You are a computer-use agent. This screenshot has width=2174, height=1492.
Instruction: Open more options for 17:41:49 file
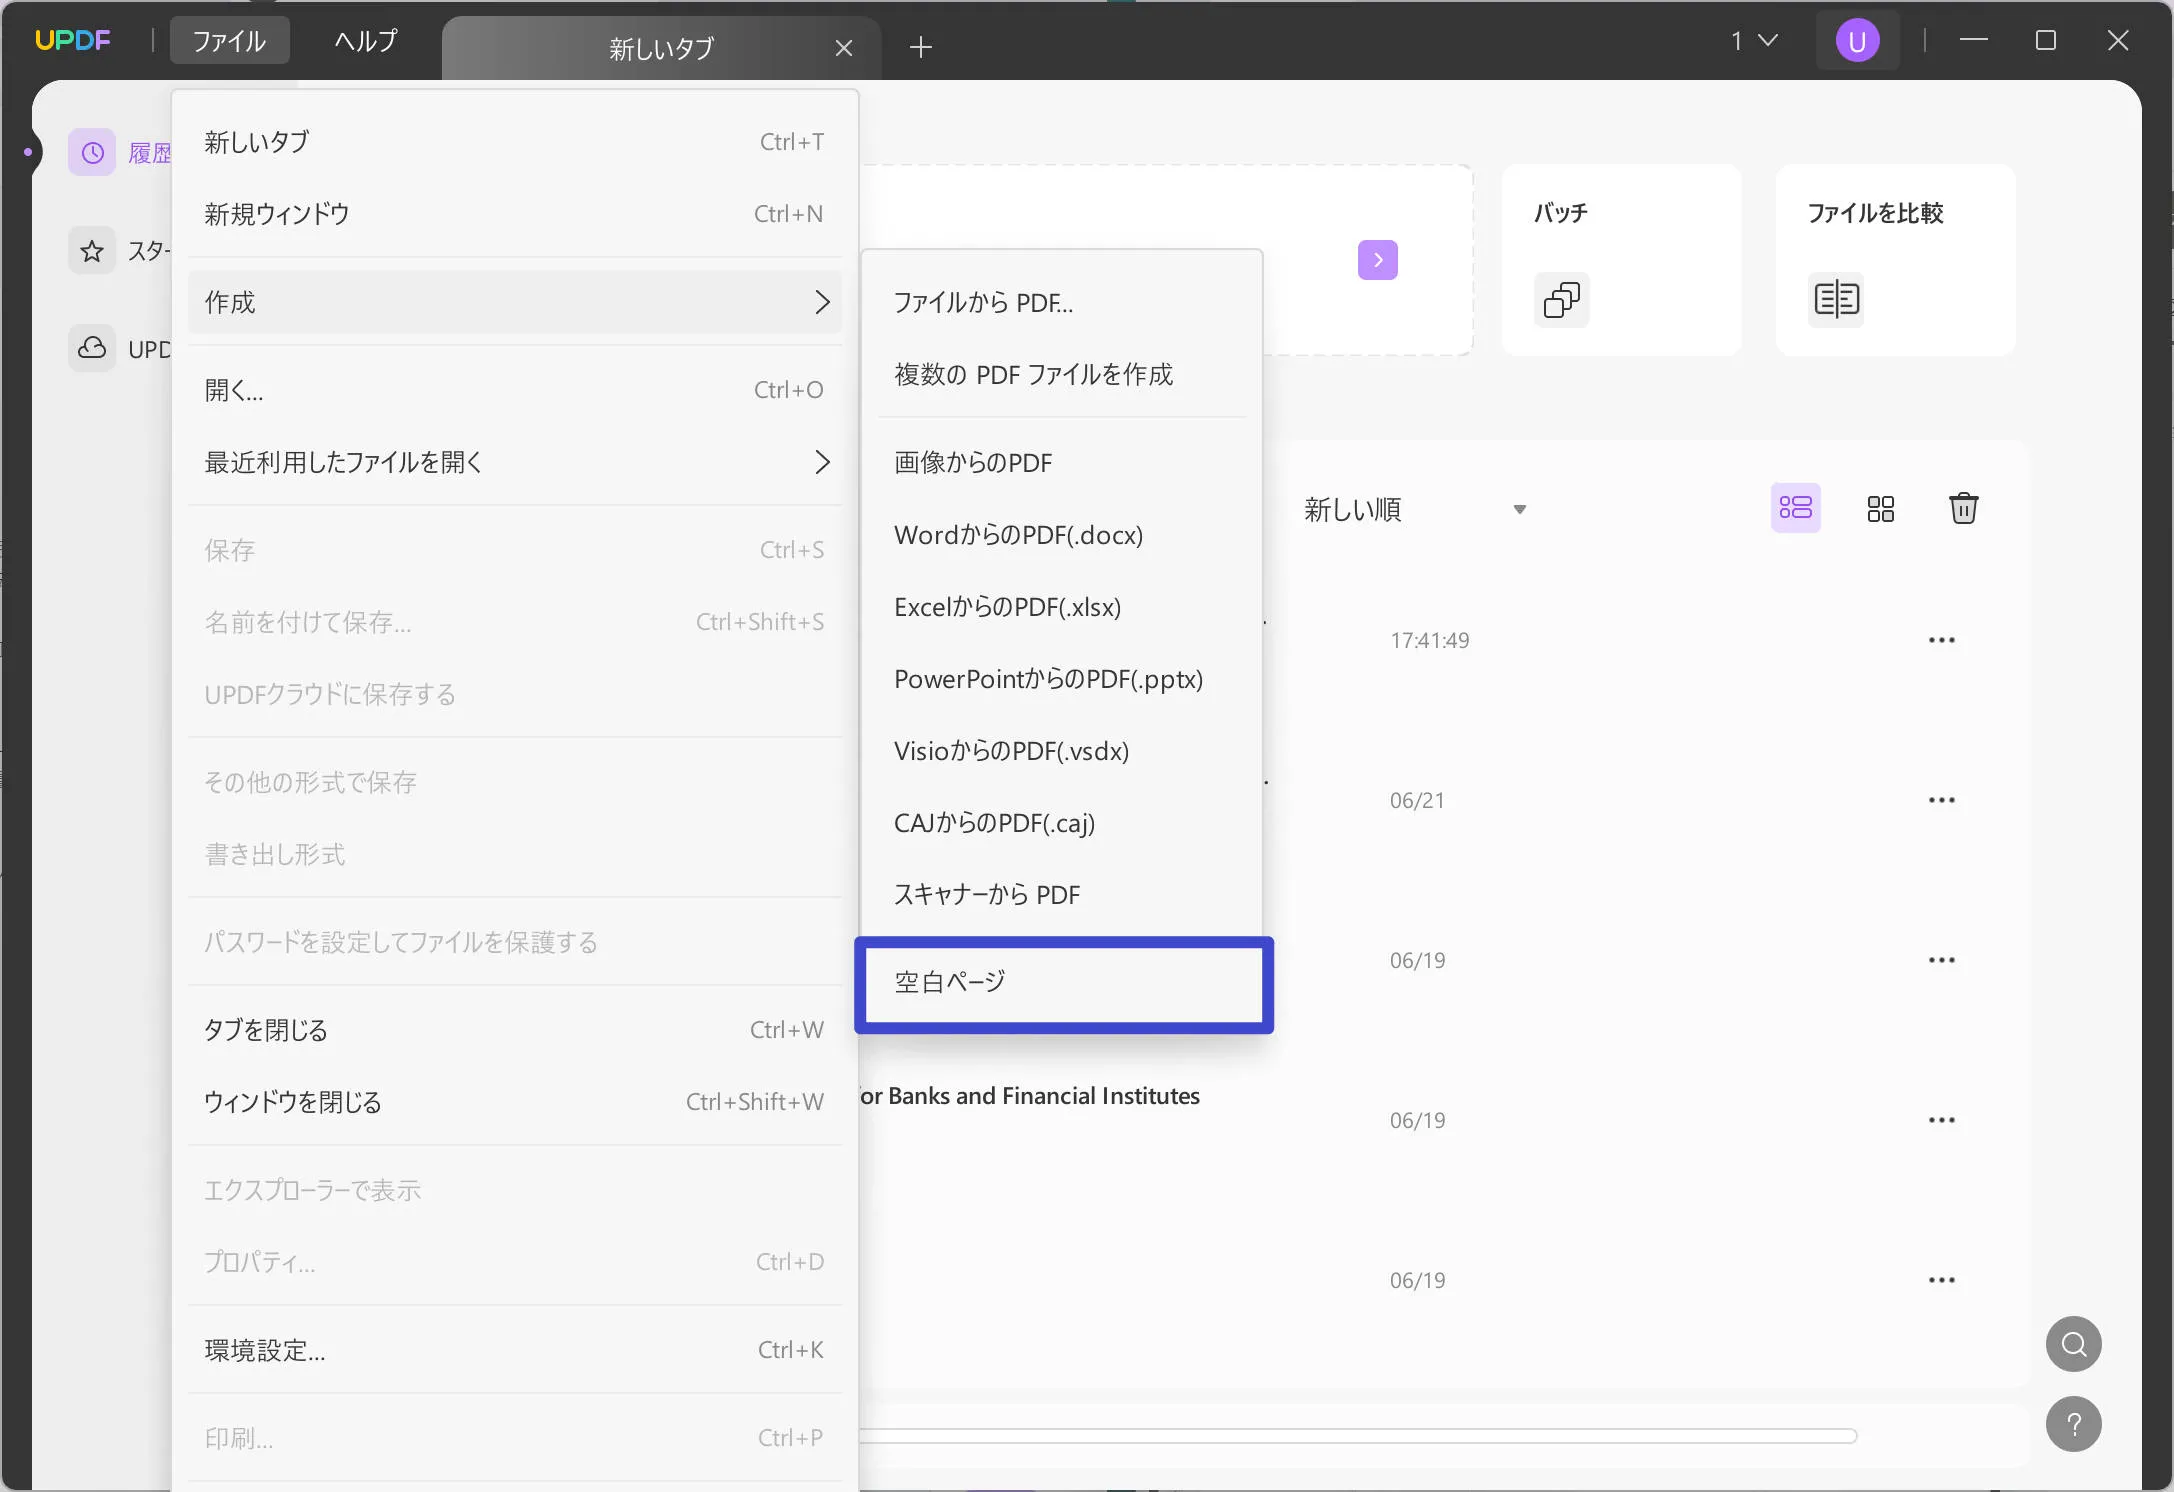coord(1941,640)
